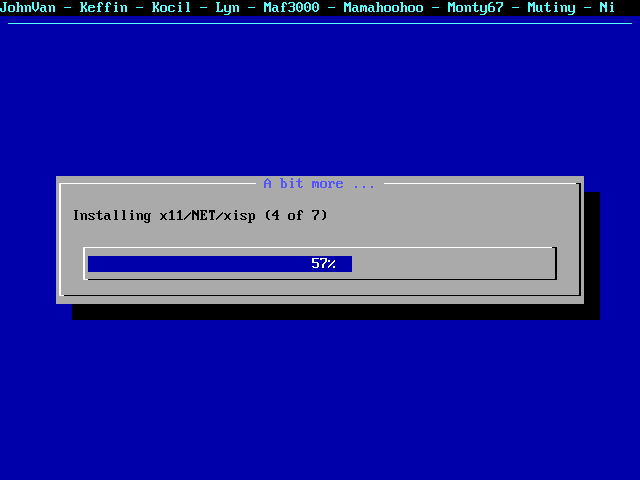The image size is (640, 480).
Task: Select the Mamahoohoo name in the banner
Action: [x=383, y=7]
